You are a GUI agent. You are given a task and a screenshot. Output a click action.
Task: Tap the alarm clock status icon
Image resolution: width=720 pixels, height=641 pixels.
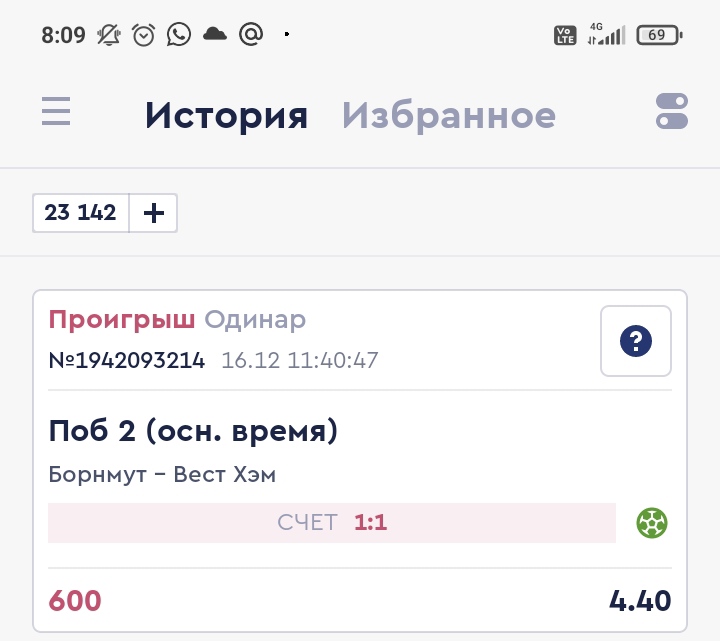[x=144, y=35]
